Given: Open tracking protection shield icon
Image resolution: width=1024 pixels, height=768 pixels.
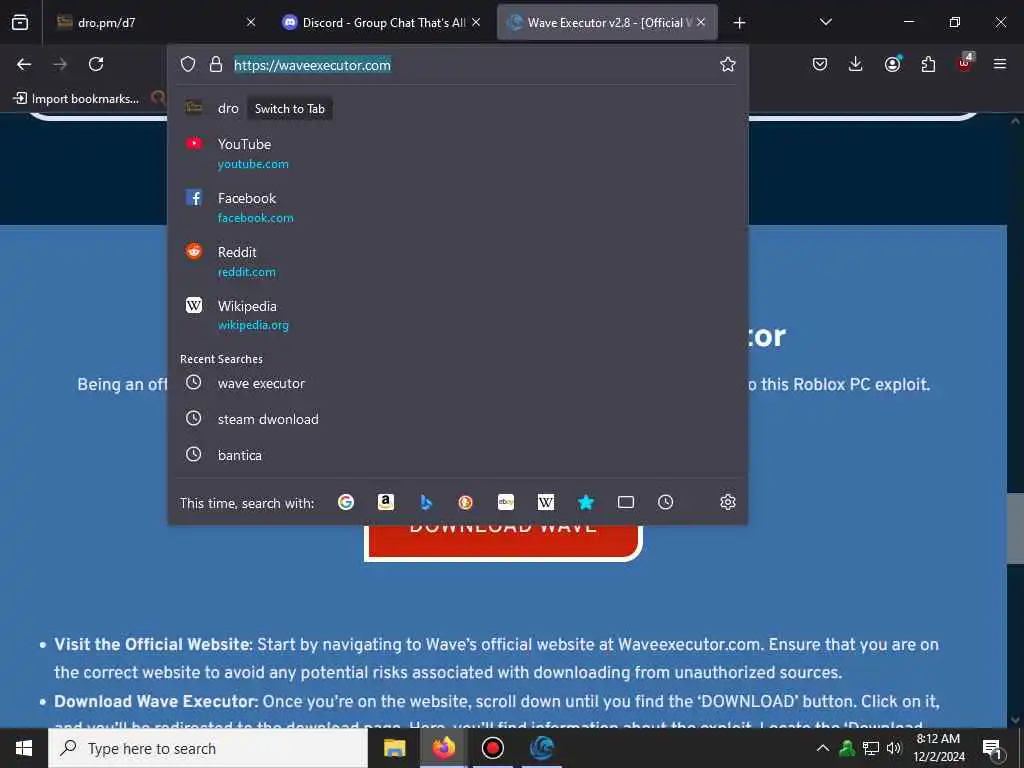Looking at the screenshot, I should pos(188,64).
